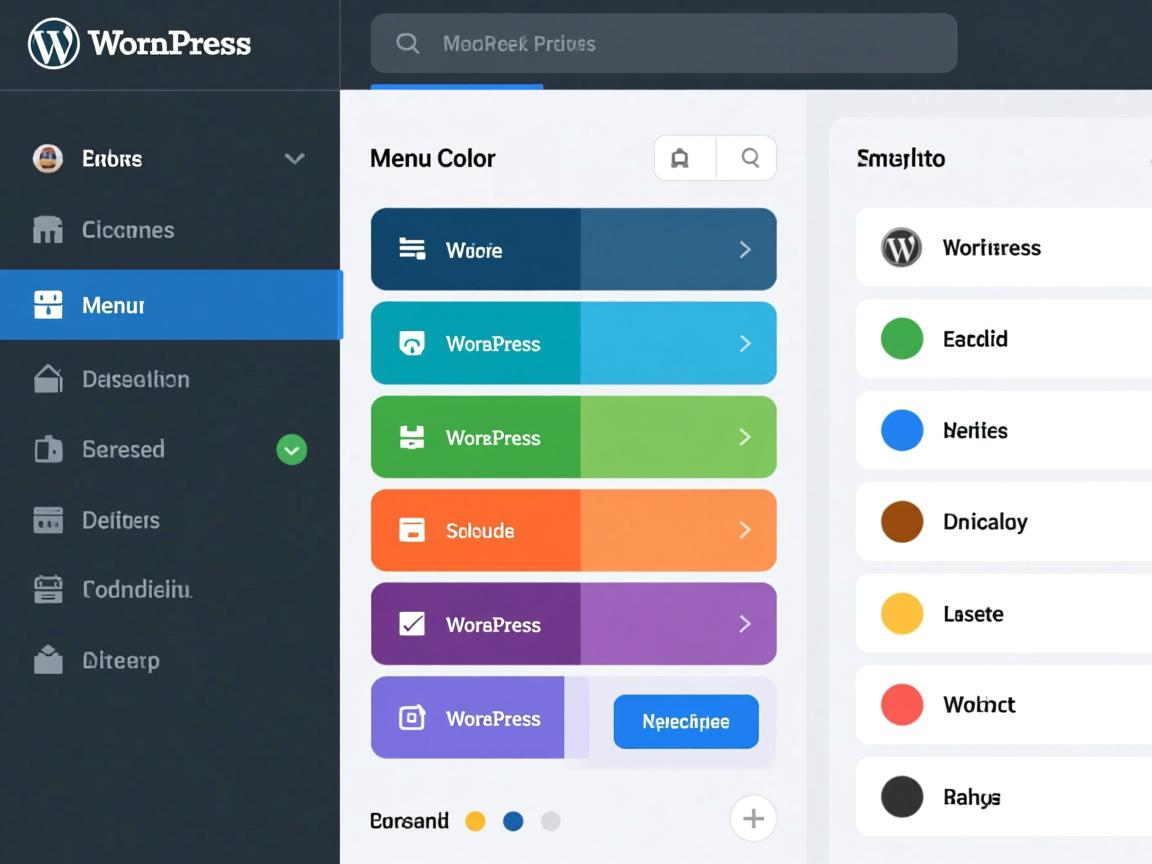Click the Diteerp sidebar icon
This screenshot has height=864, width=1152.
tap(47, 660)
